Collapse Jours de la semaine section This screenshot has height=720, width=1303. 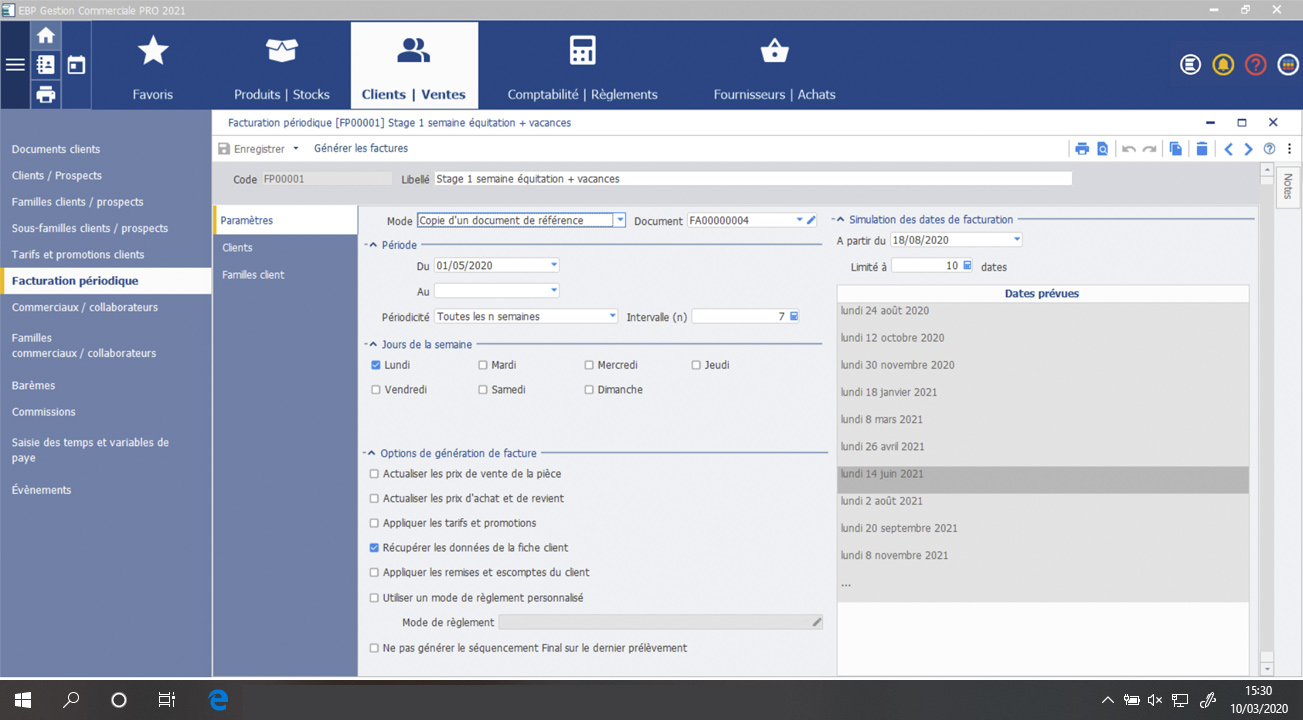pyautogui.click(x=373, y=344)
